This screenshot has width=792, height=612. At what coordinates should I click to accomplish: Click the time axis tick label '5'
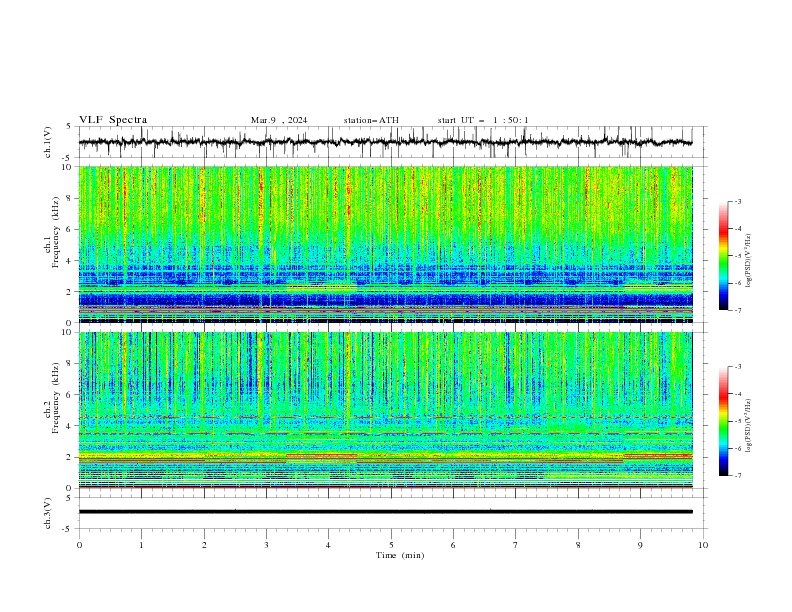click(x=391, y=545)
